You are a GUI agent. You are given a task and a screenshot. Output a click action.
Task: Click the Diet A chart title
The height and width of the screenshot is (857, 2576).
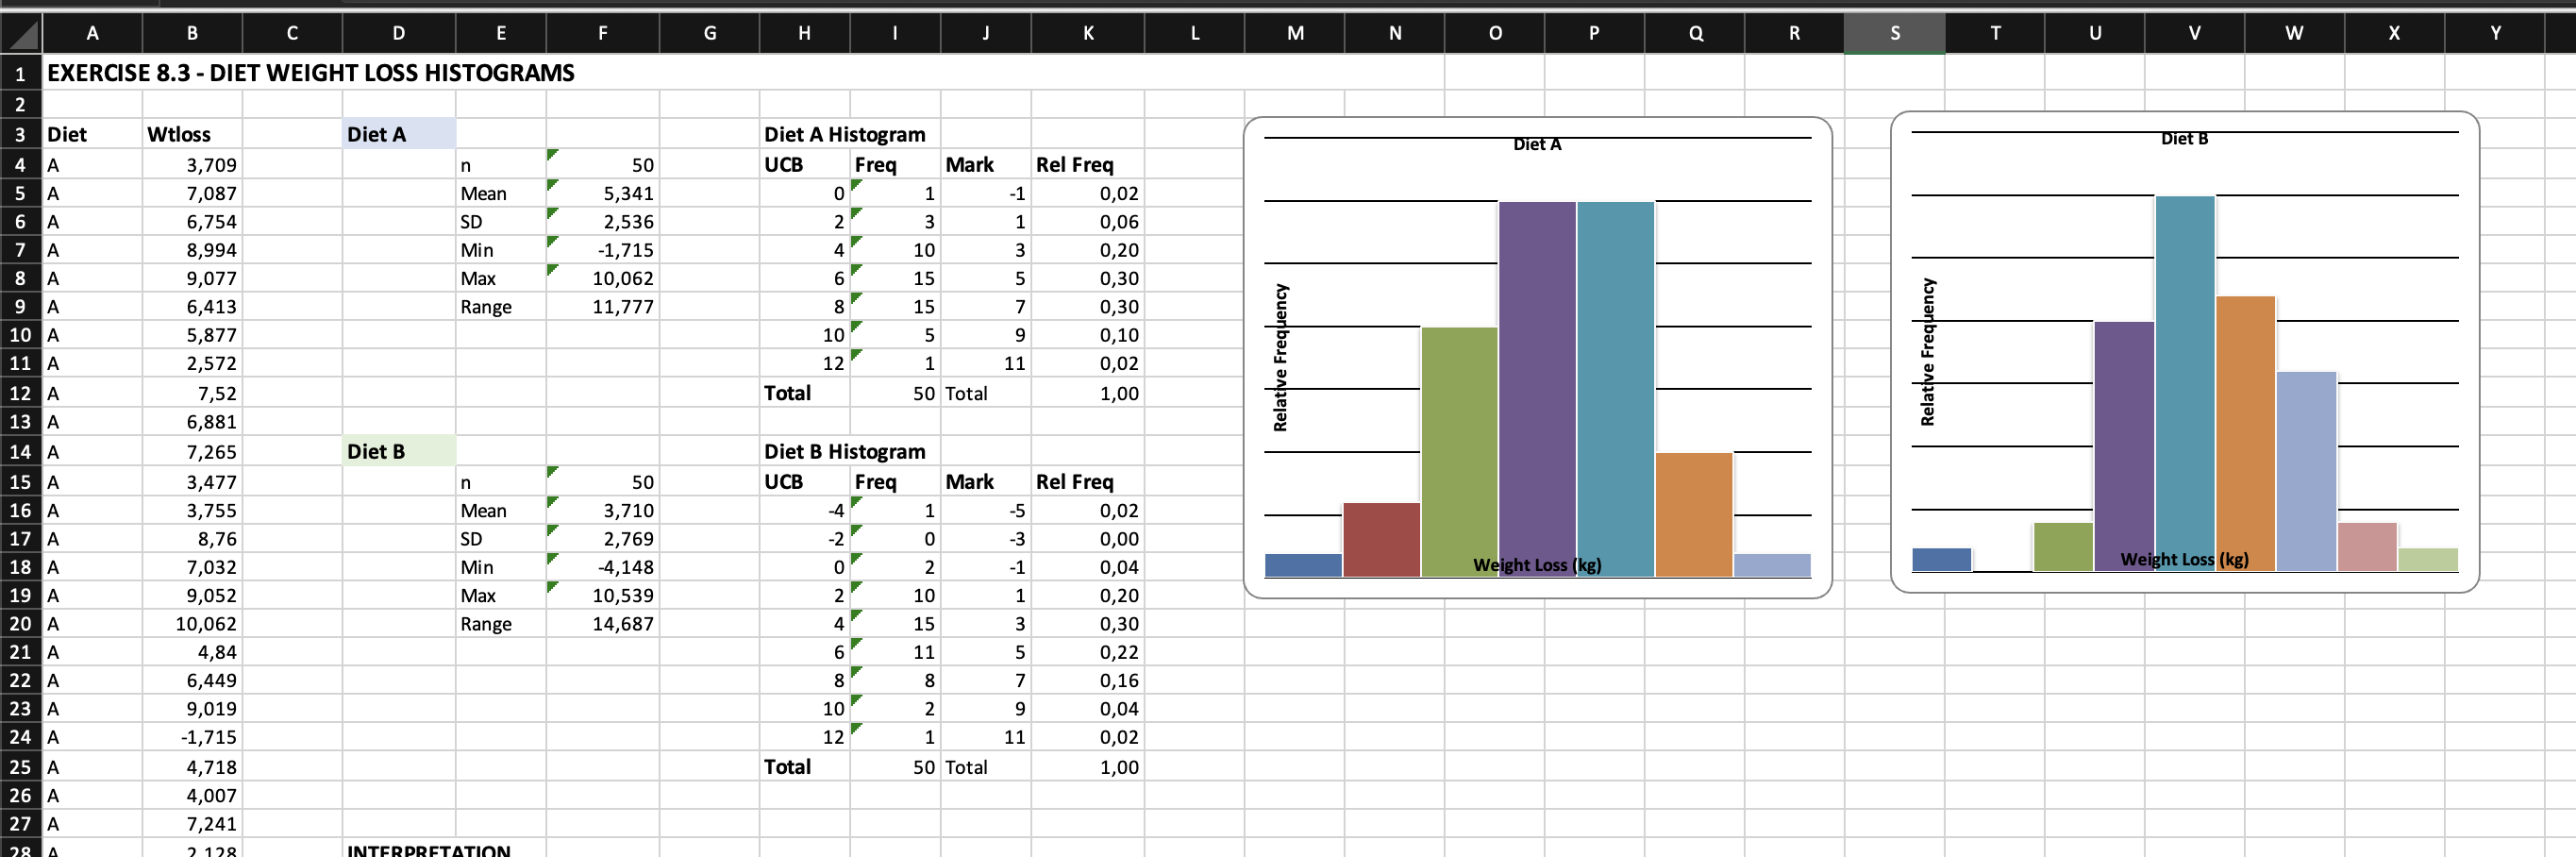(x=1538, y=143)
